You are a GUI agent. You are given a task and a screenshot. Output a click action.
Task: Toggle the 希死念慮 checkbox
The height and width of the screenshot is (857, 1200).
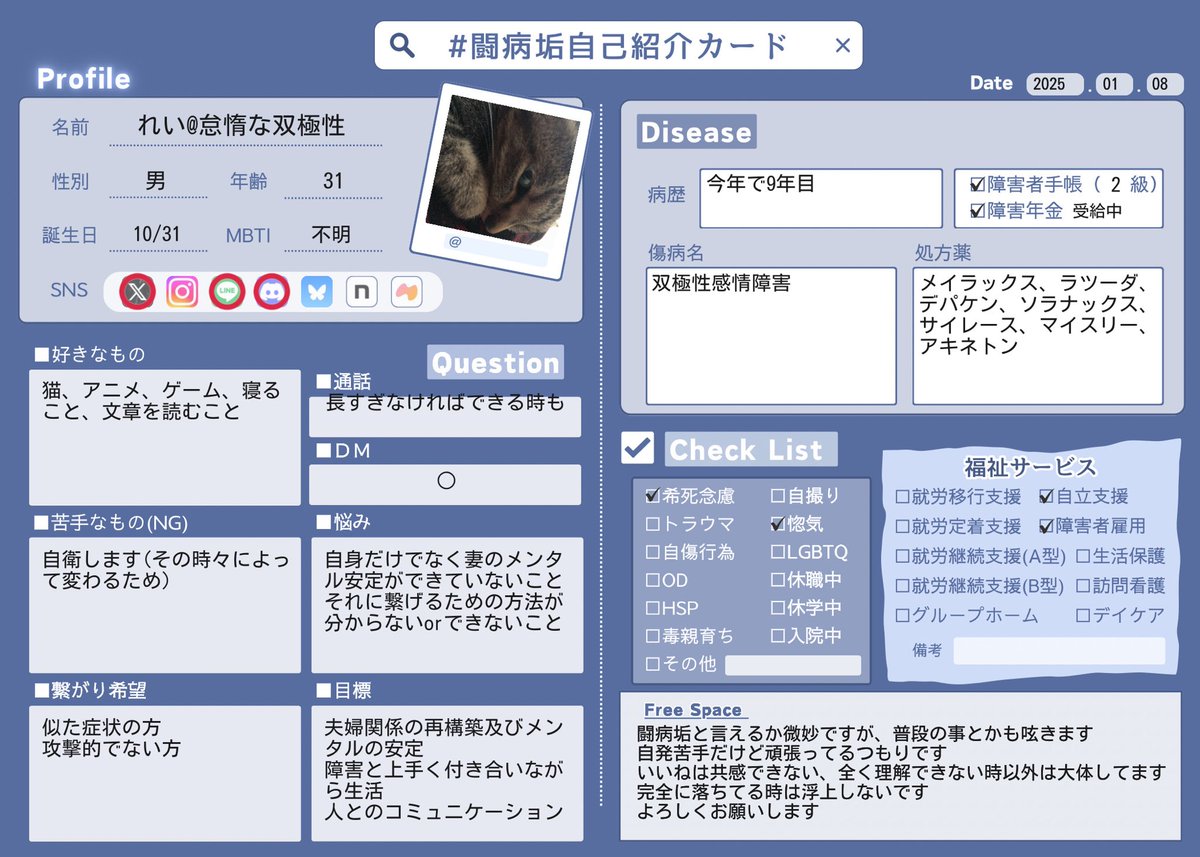point(653,495)
